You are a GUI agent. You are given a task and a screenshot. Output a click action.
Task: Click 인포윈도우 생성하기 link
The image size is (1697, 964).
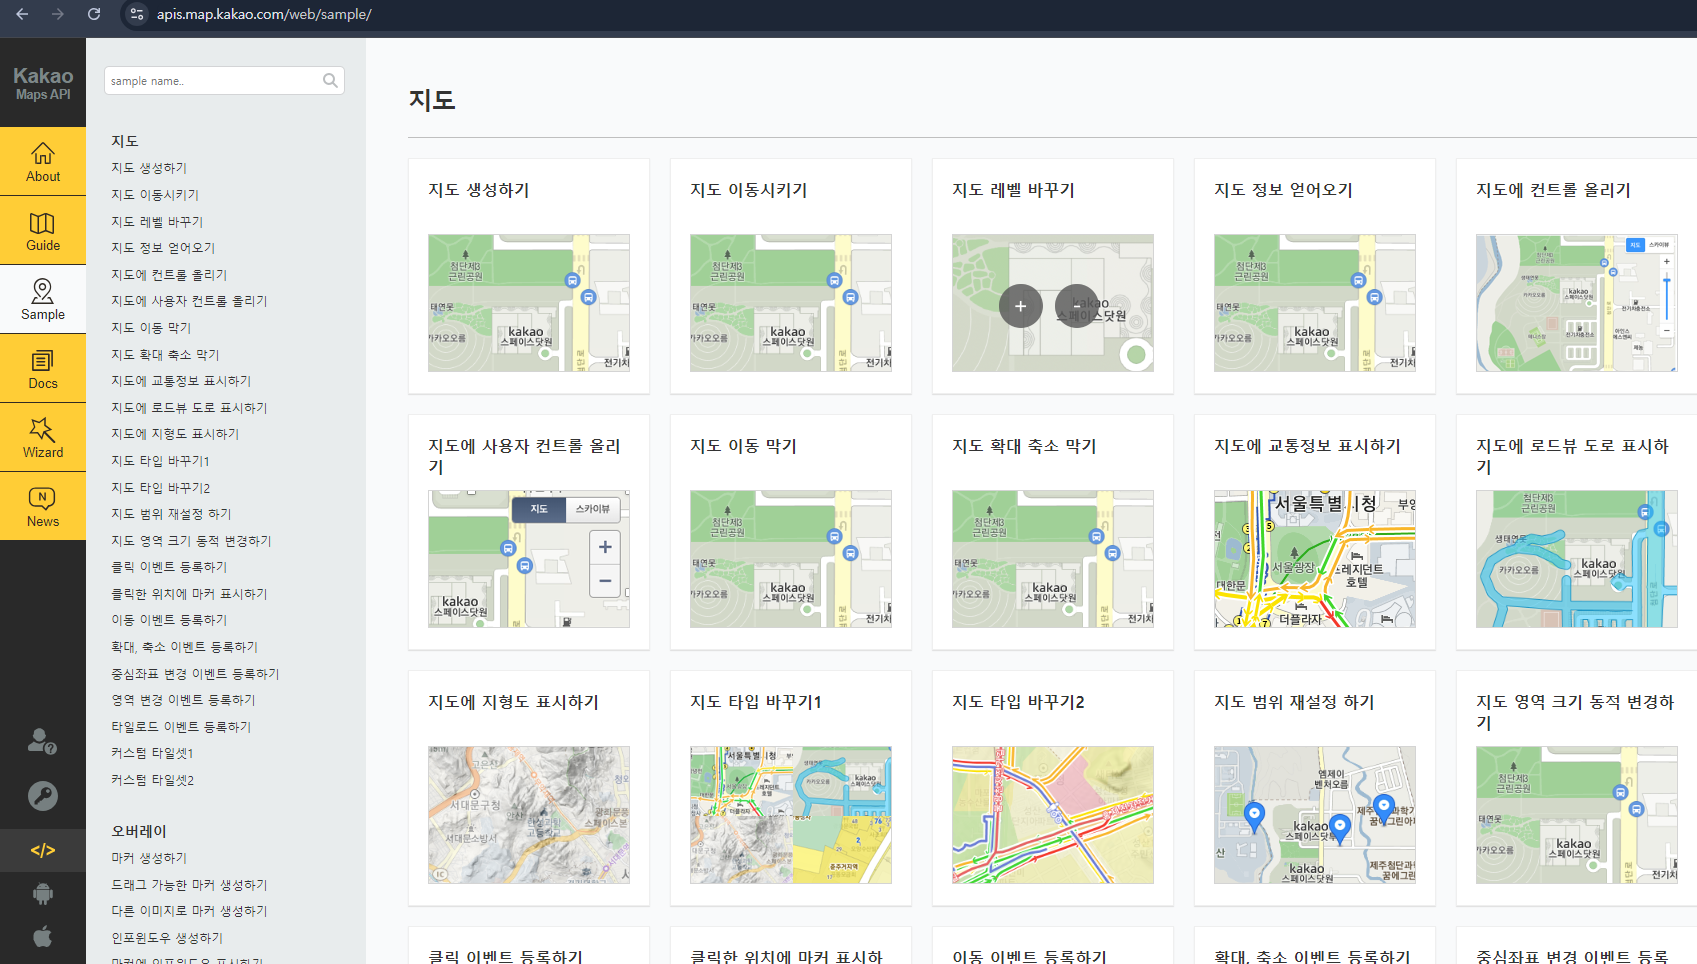point(167,938)
